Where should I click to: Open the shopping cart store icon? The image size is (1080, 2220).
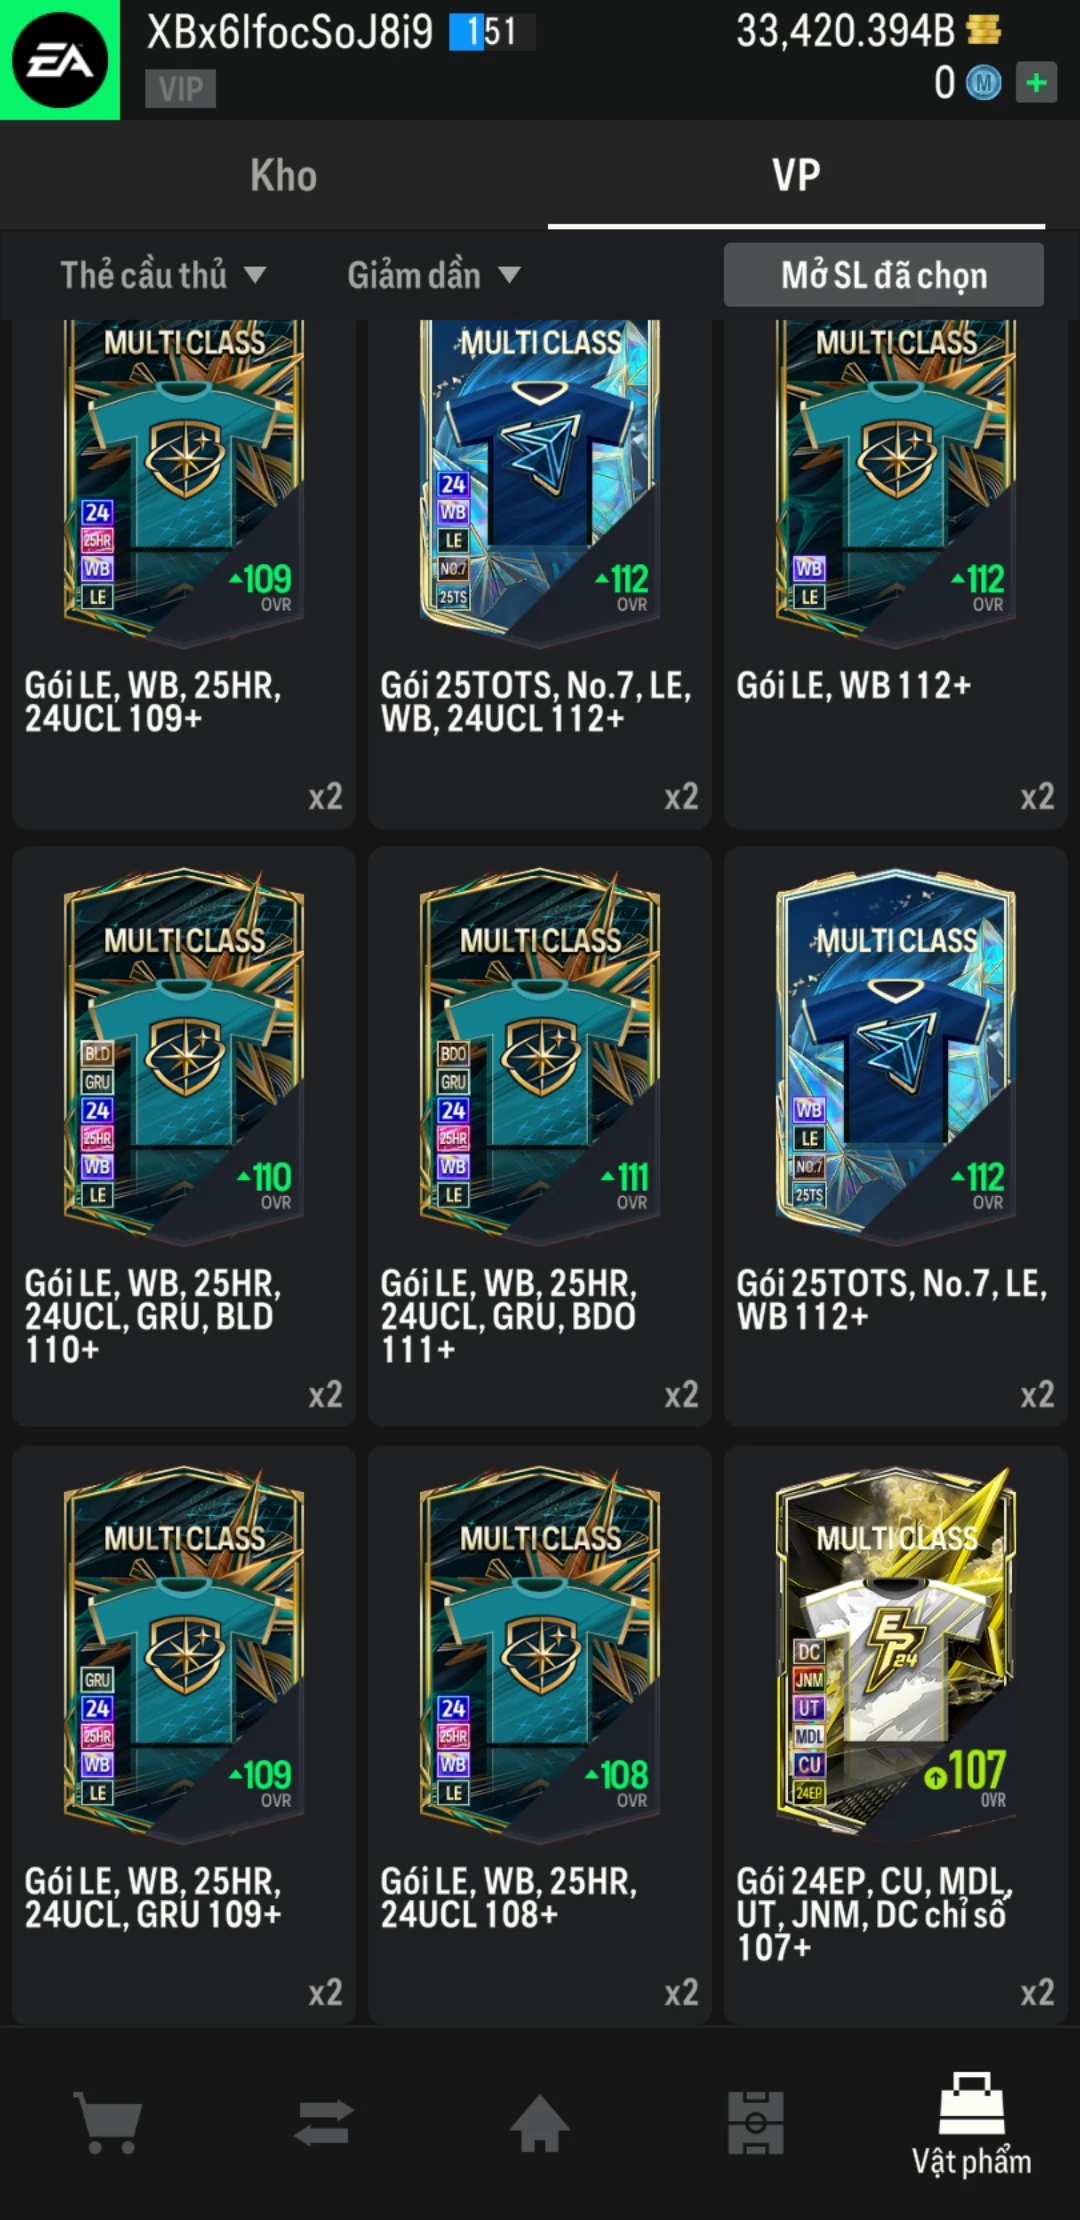[108, 2121]
